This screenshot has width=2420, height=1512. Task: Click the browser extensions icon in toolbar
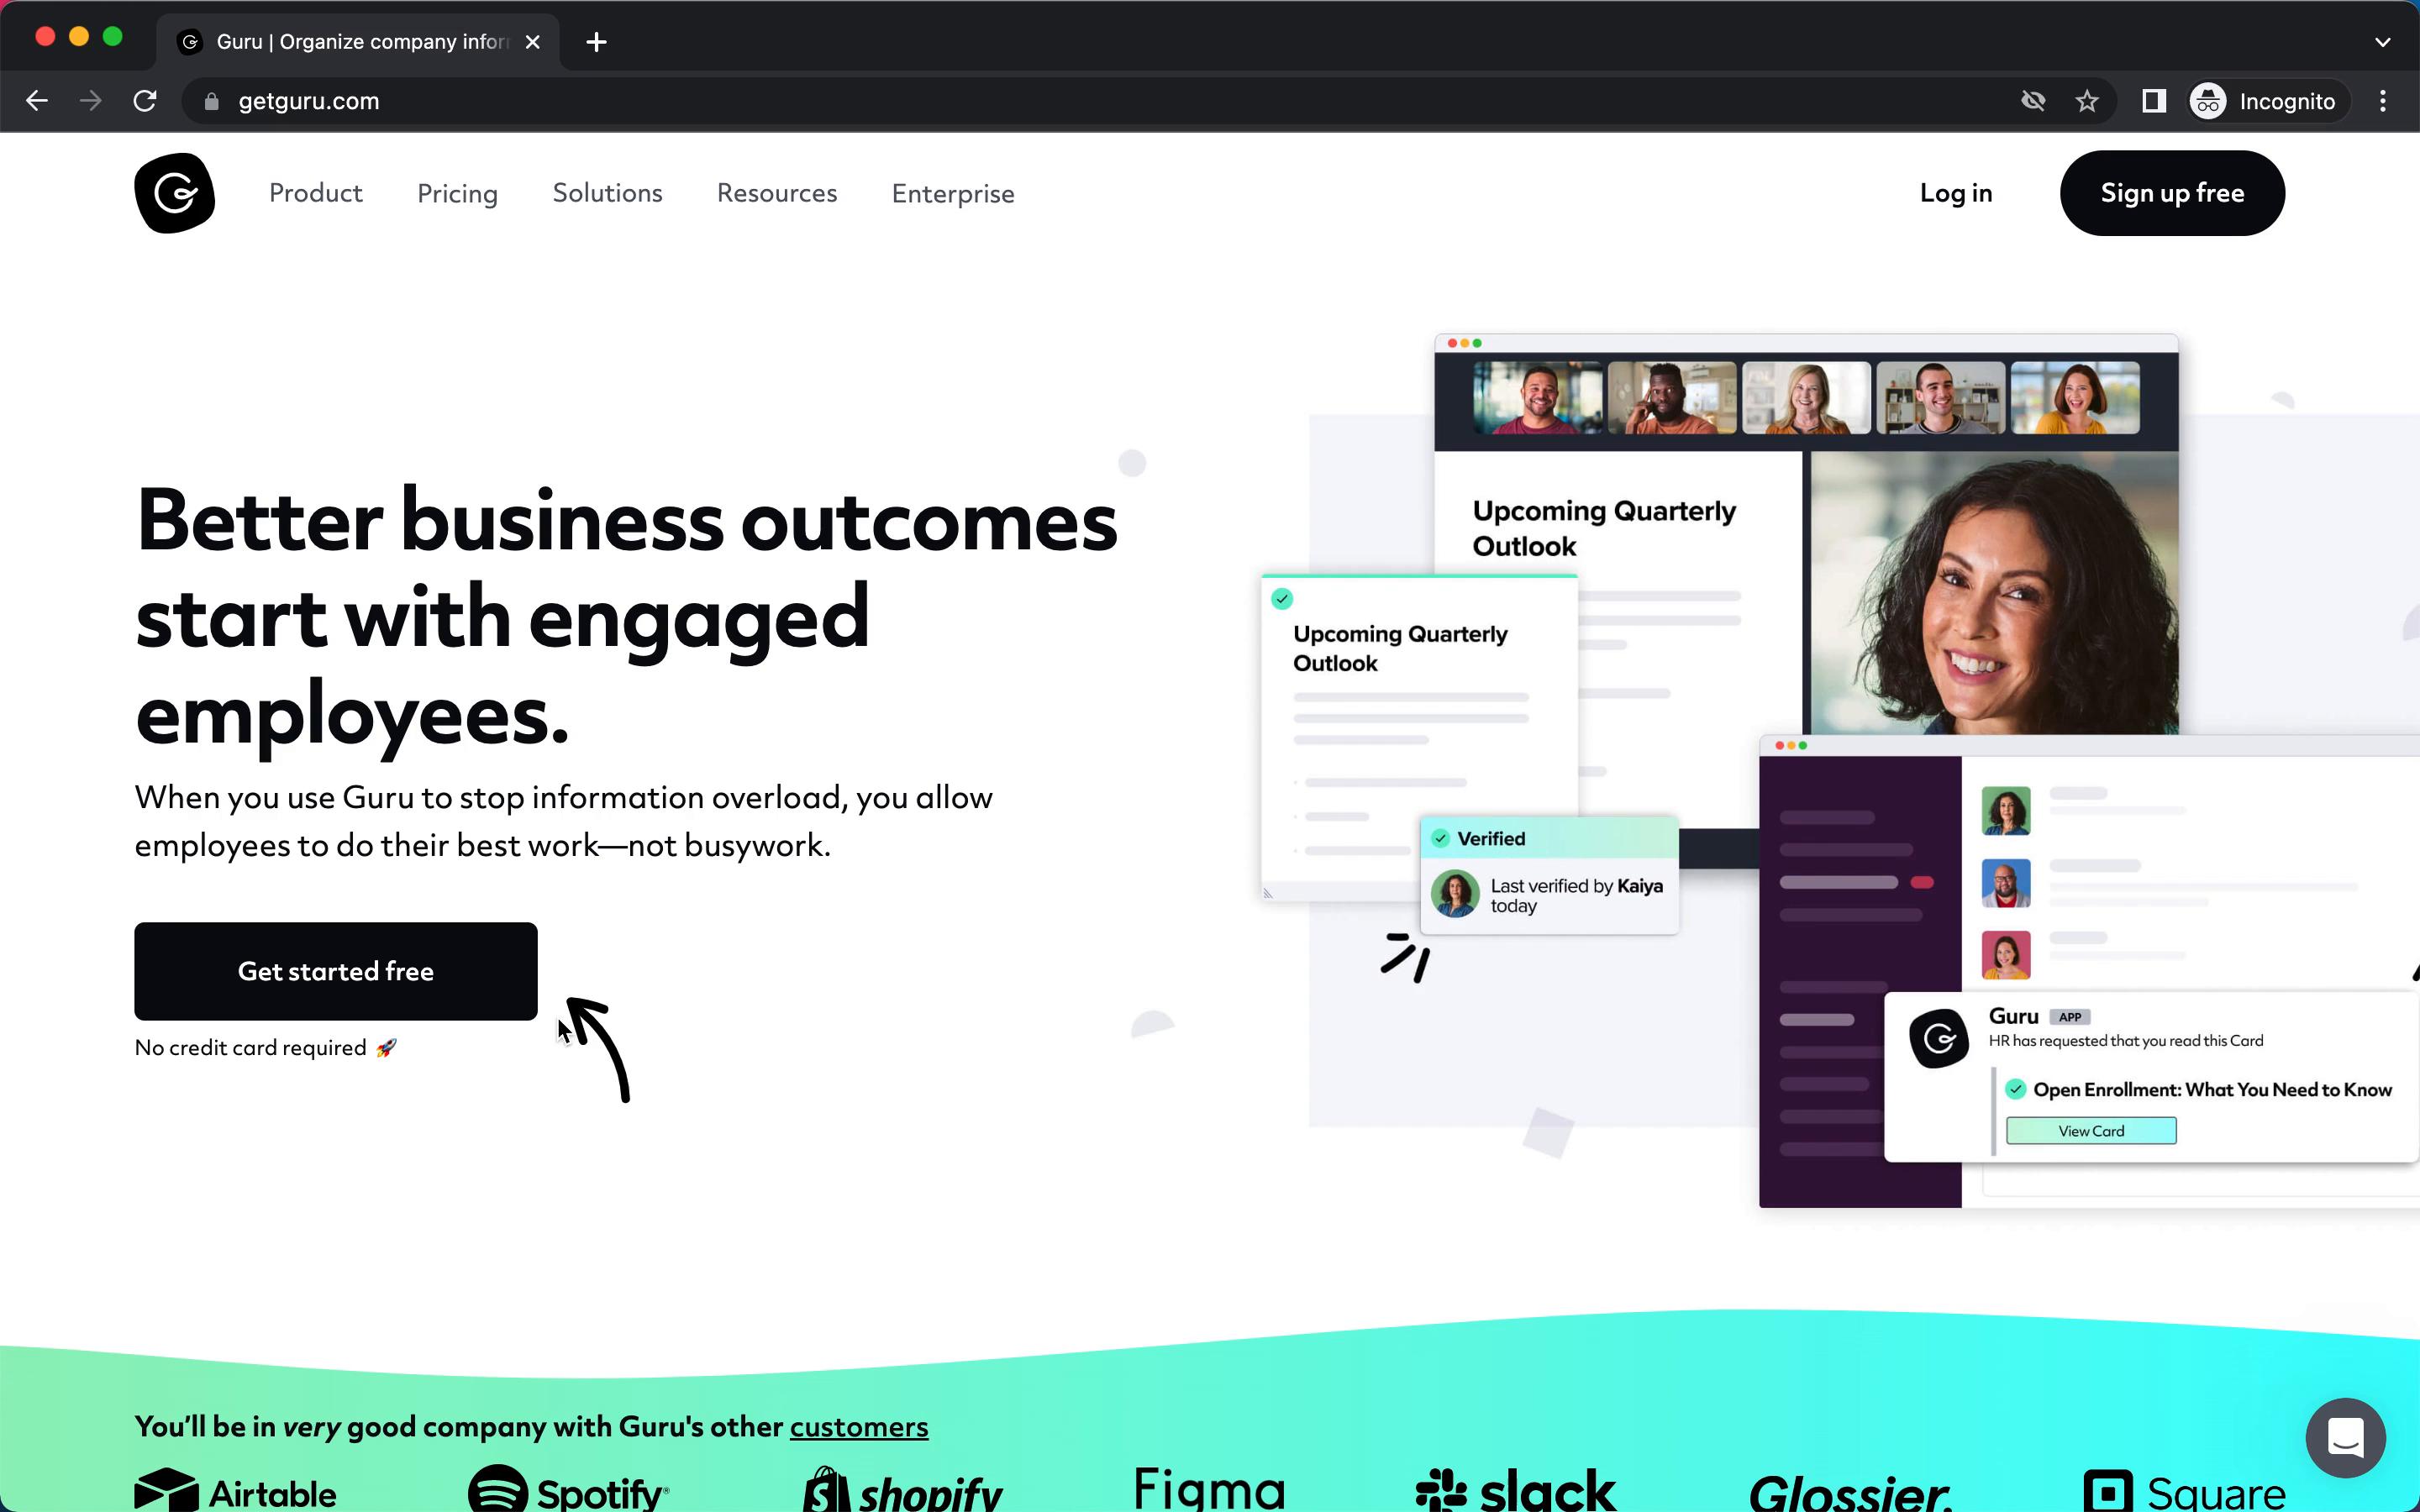[2152, 99]
